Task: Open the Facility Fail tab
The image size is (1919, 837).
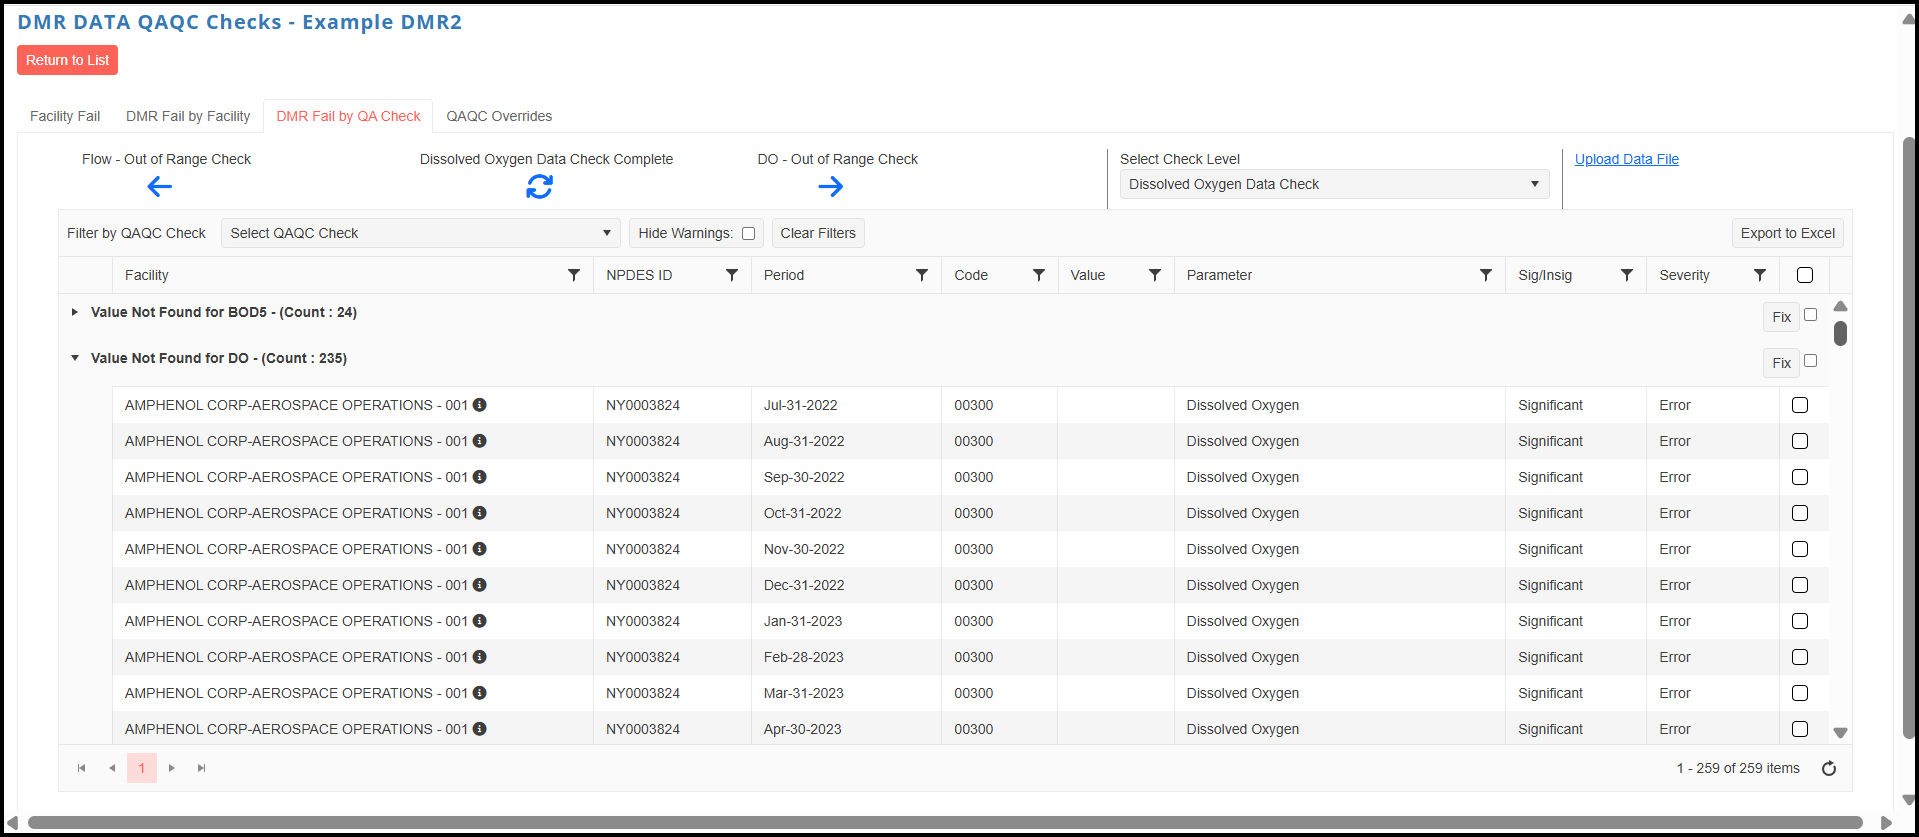Action: coord(65,116)
